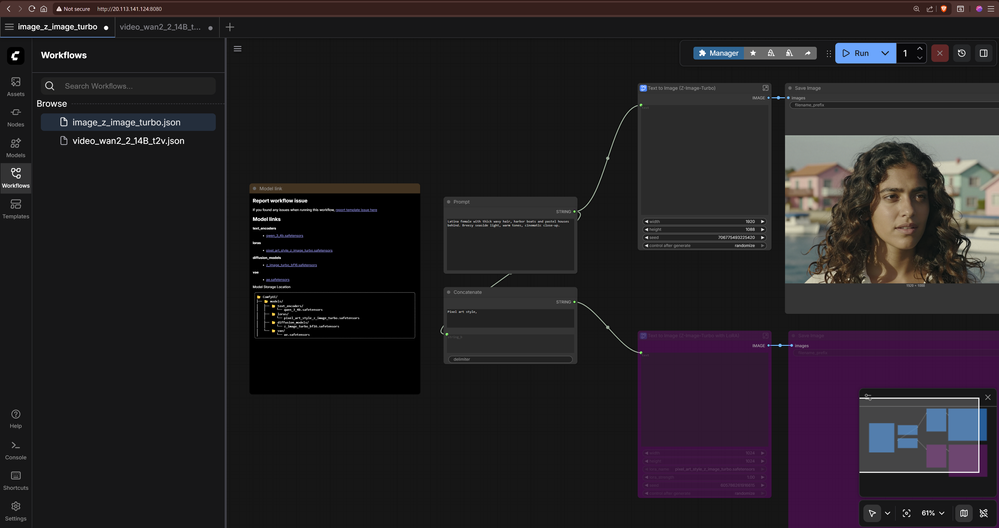
Task: Click the Manager button
Action: click(718, 53)
